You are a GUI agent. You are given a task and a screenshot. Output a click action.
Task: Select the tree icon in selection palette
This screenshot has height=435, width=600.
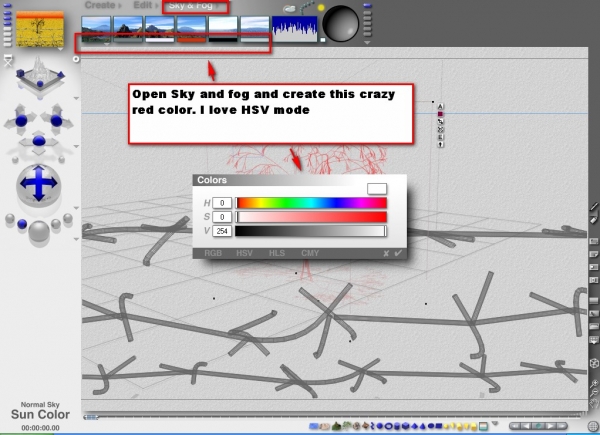(x=347, y=426)
